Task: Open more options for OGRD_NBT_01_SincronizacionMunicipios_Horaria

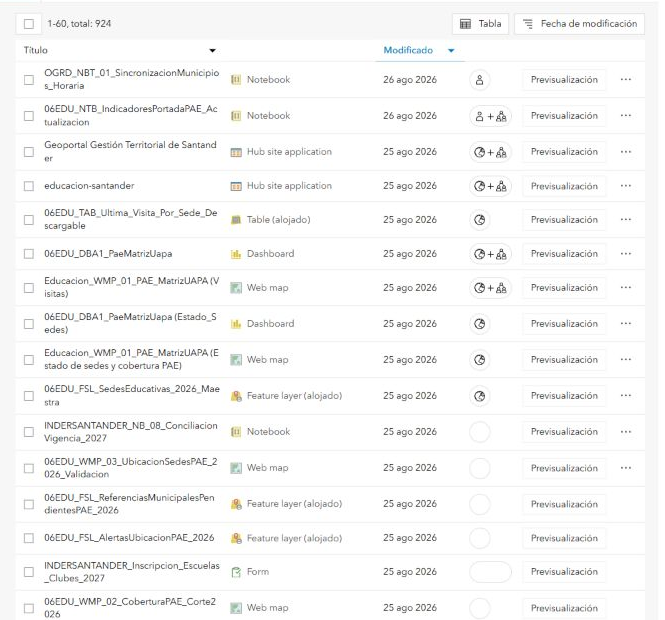Action: (626, 80)
